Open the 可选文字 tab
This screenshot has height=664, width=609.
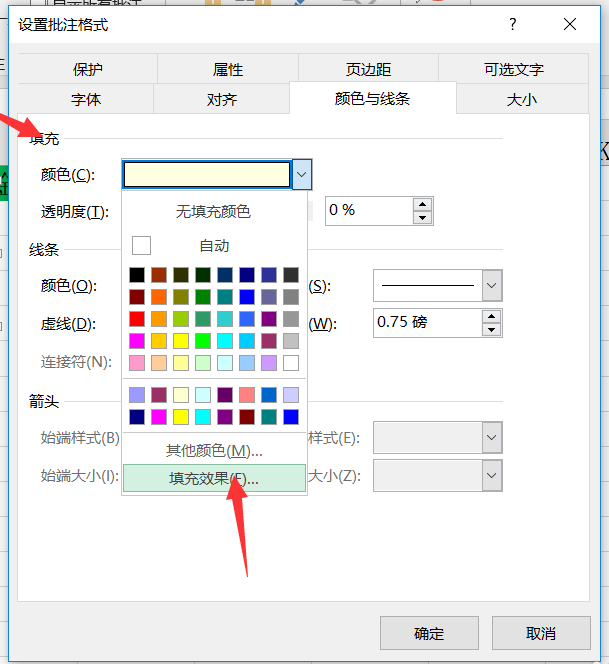coord(514,69)
